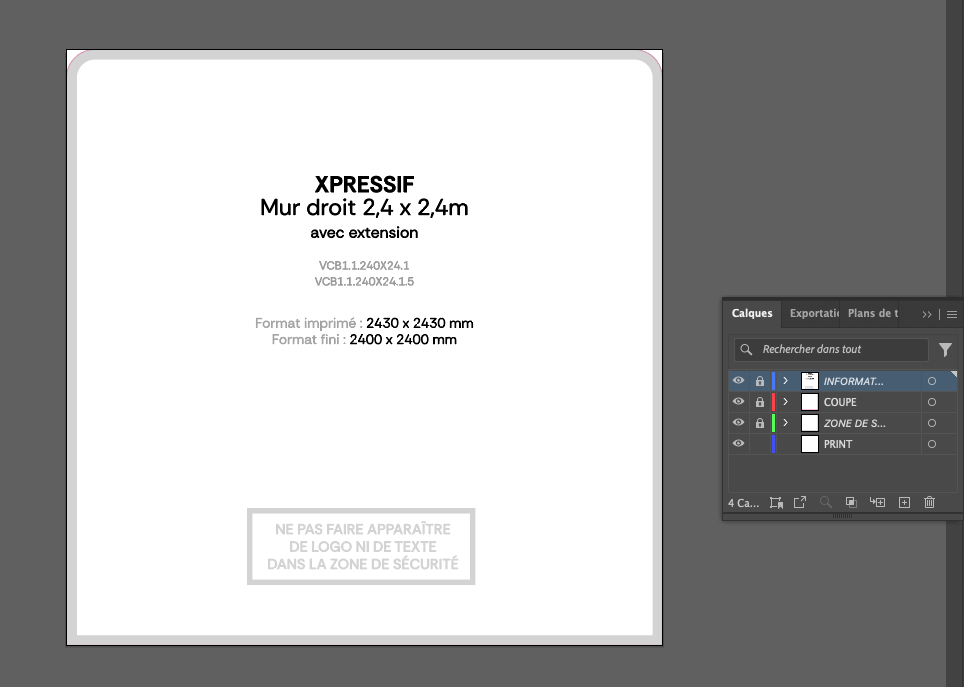This screenshot has height=687, width=964.
Task: Toggle visibility of the PRINT layer
Action: click(738, 444)
